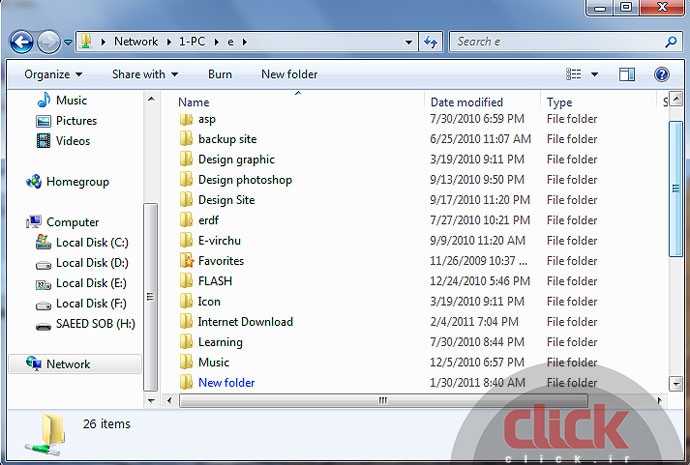Screen dimensions: 690x465
Task: Create a New folder from toolbar
Action: point(289,74)
